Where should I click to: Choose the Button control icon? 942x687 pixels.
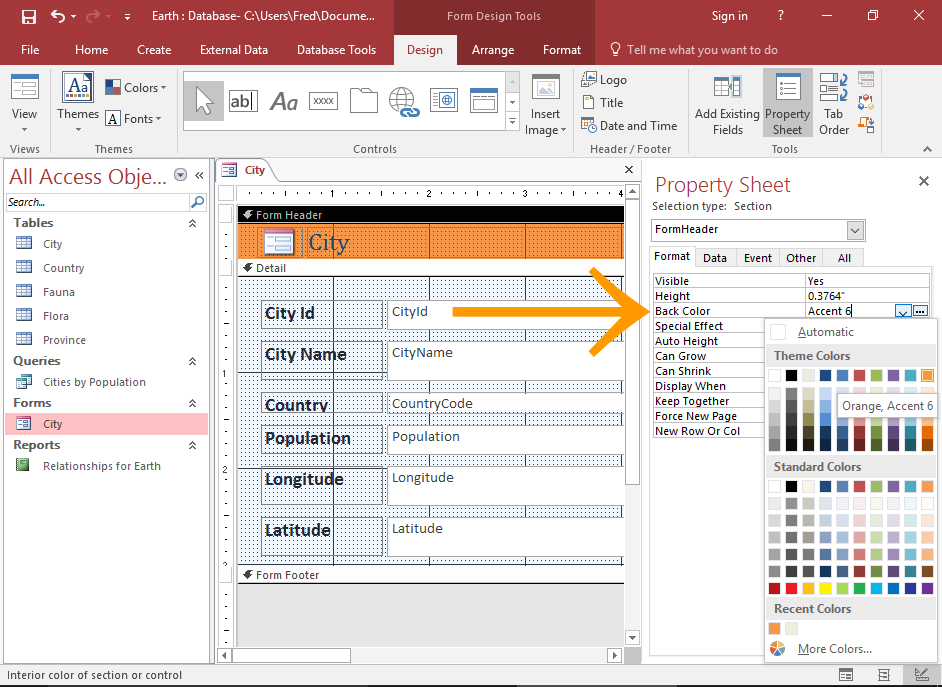point(323,101)
